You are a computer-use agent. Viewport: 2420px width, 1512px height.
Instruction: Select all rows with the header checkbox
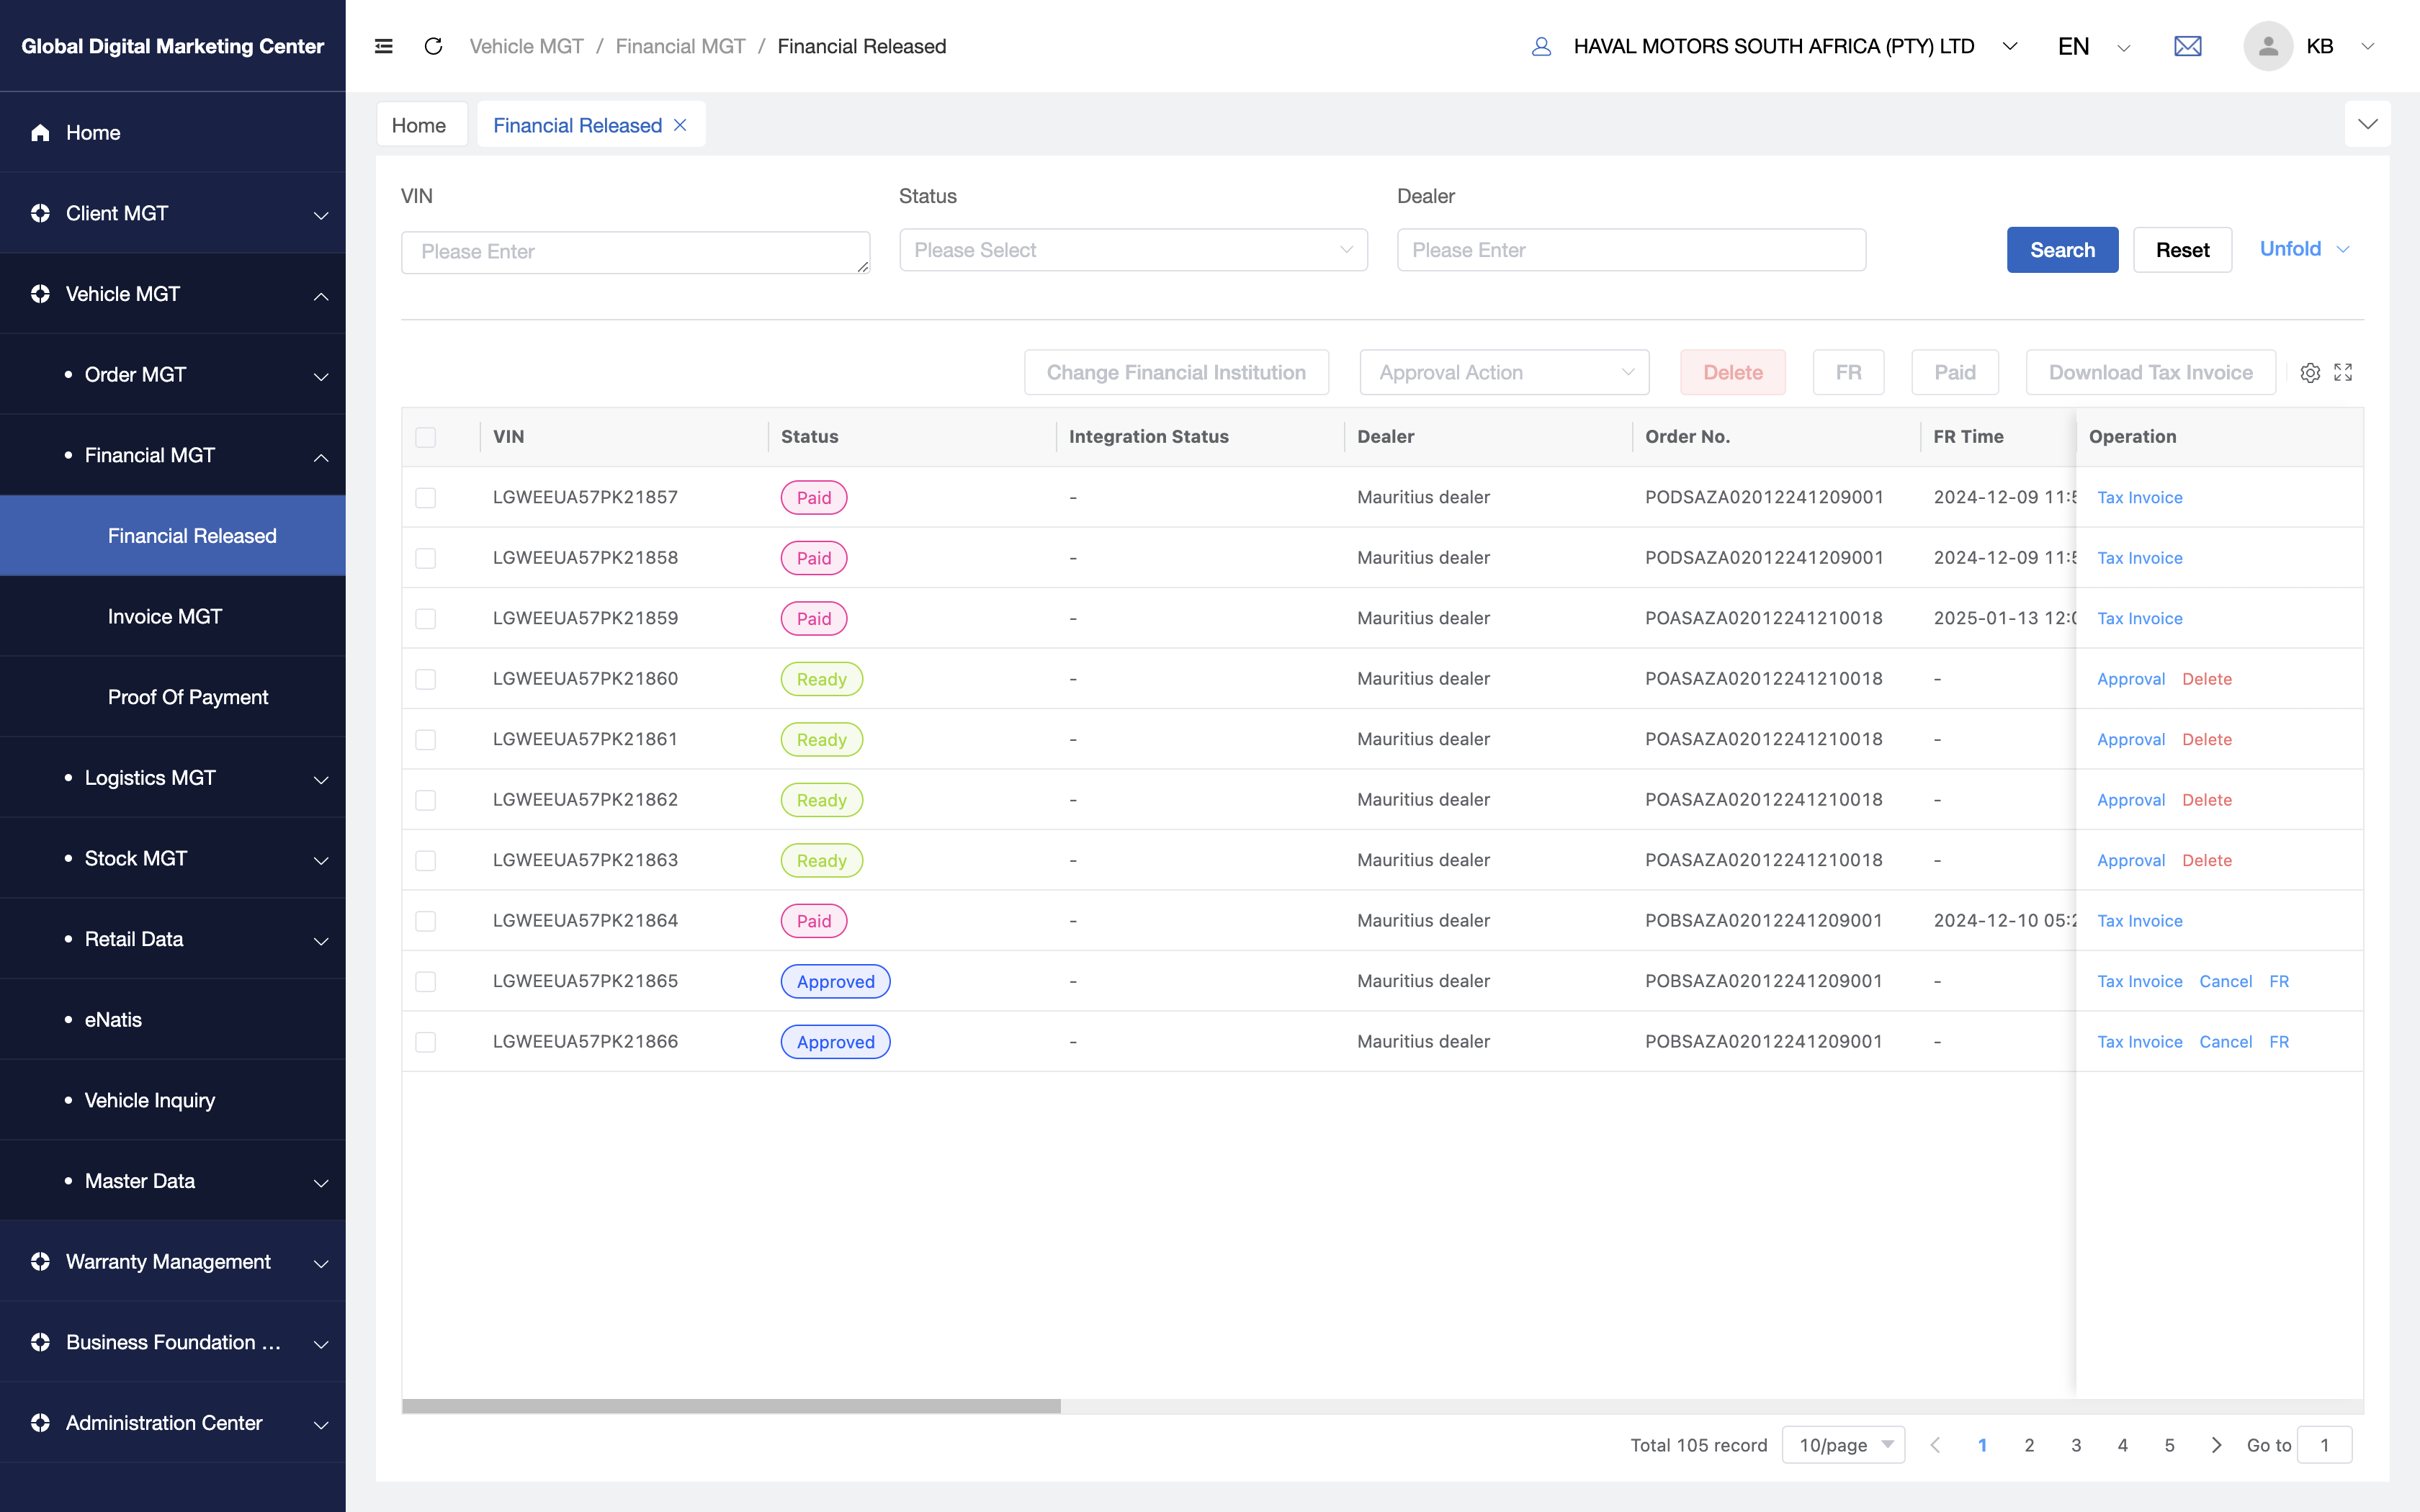tap(426, 437)
